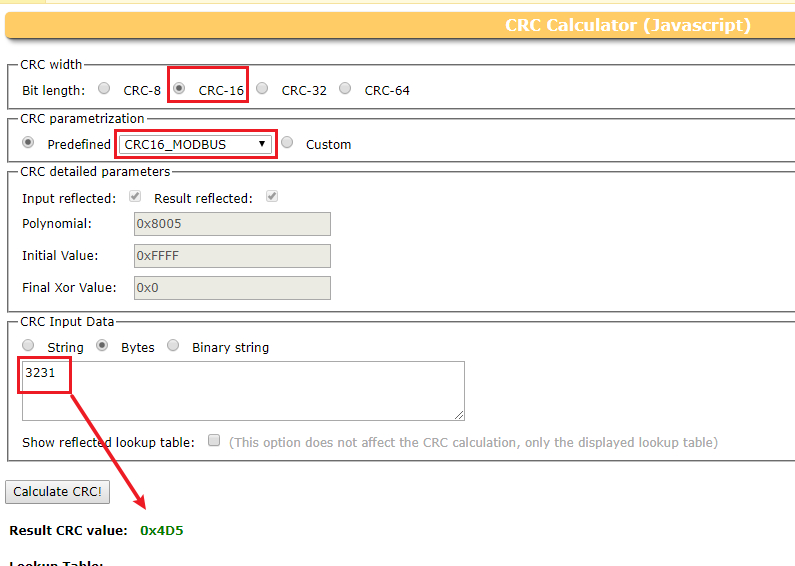This screenshot has height=566, width=795.
Task: Click the Polynomial field showing 0x8005
Action: pos(232,224)
